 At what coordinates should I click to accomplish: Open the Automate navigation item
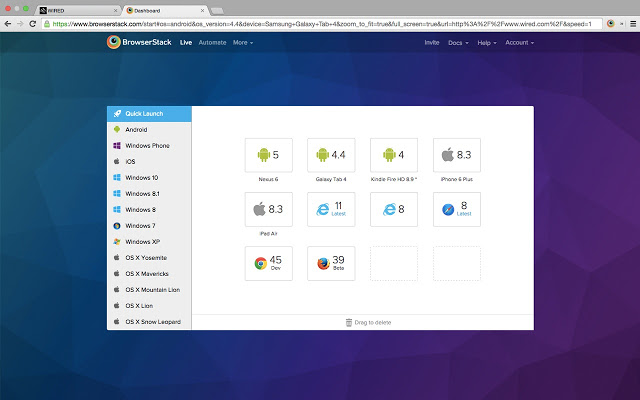pos(212,42)
